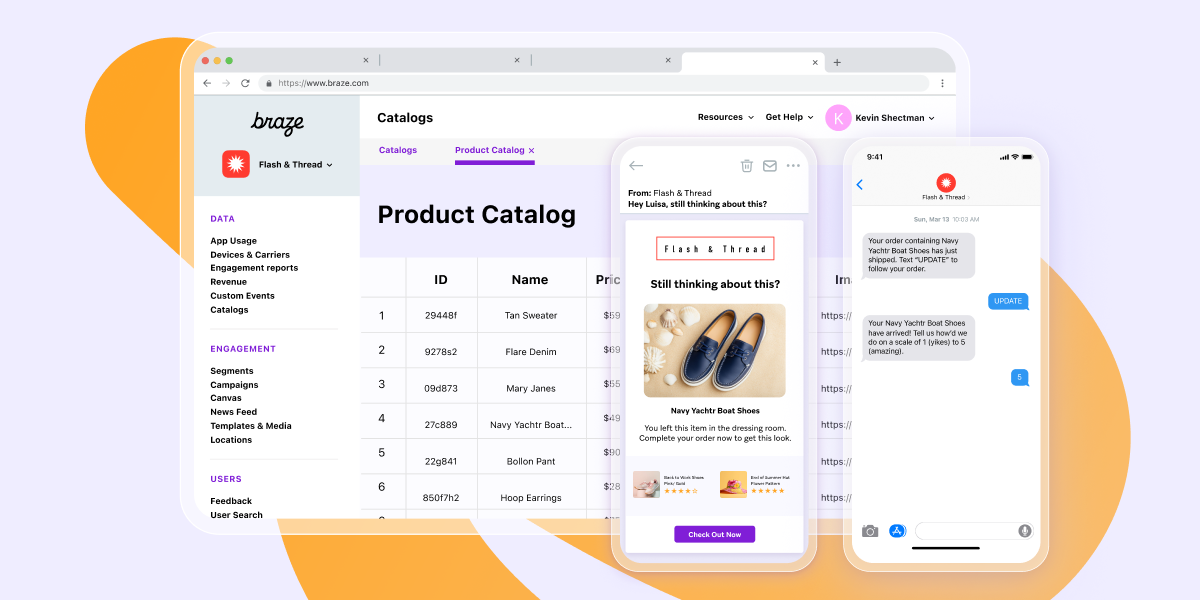Tap the back arrow in email view
Screen dimensions: 1200x600
click(636, 166)
